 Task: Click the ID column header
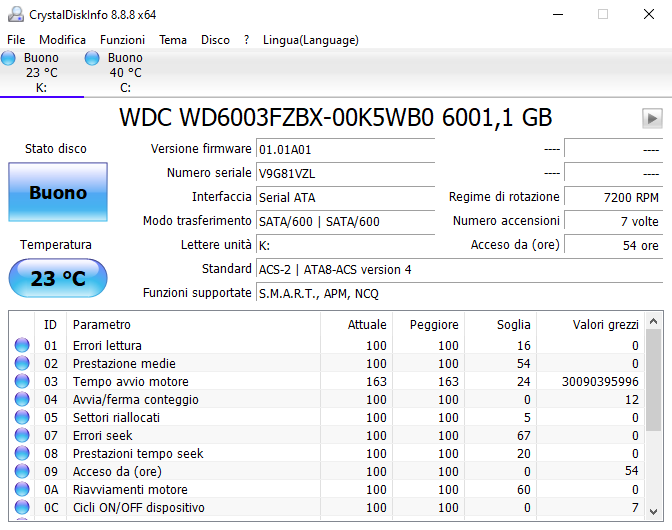pyautogui.click(x=50, y=324)
